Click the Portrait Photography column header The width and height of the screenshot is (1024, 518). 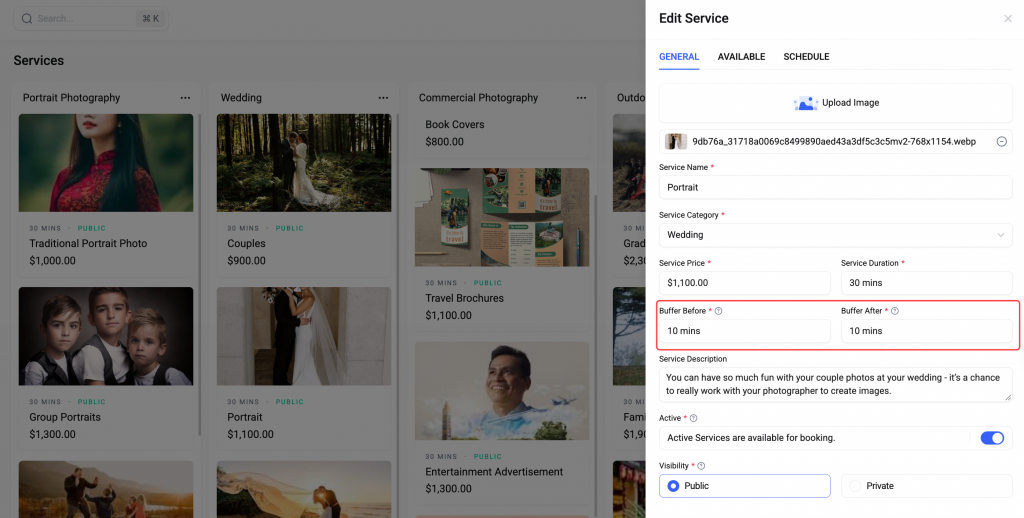point(71,97)
